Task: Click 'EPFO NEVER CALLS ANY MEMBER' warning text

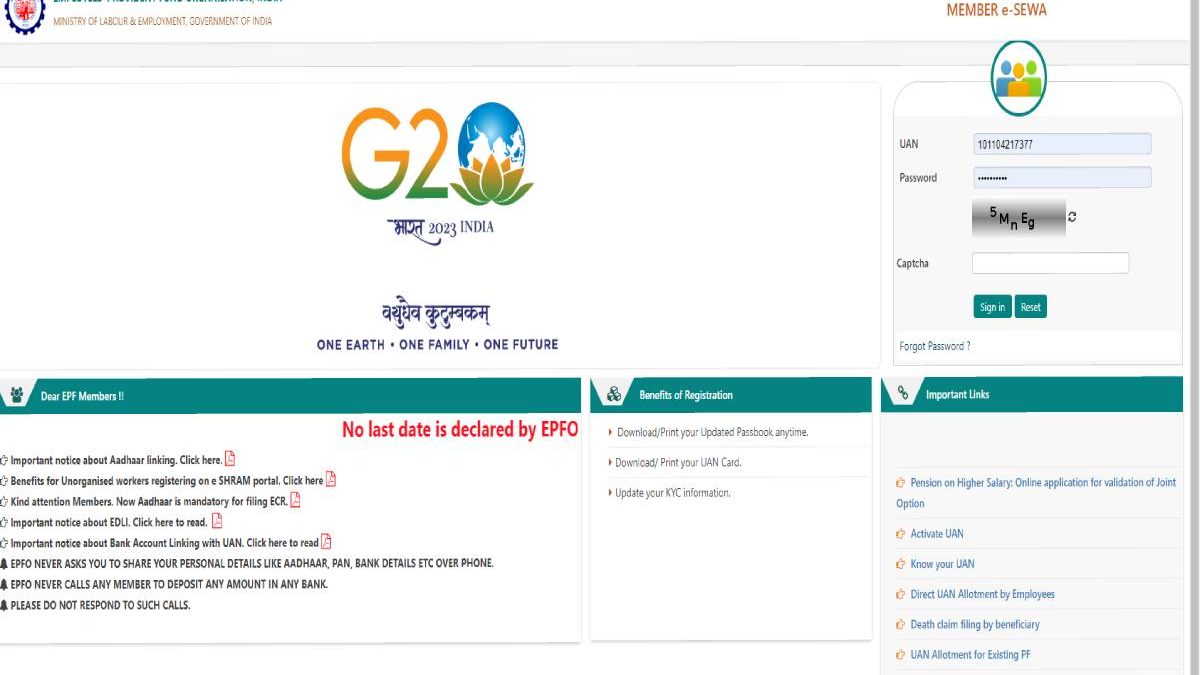Action: click(x=169, y=584)
